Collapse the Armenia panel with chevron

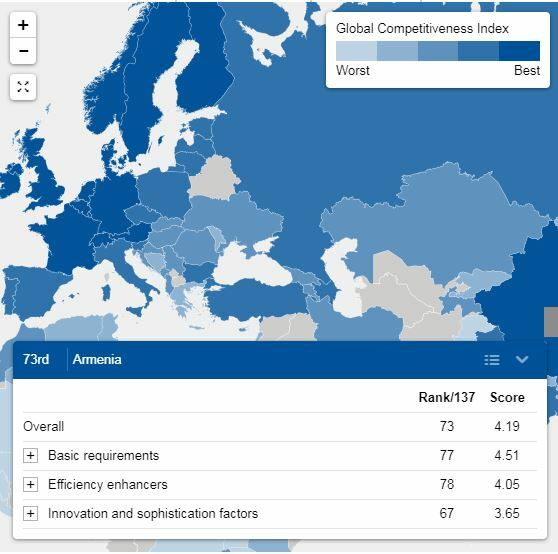522,360
